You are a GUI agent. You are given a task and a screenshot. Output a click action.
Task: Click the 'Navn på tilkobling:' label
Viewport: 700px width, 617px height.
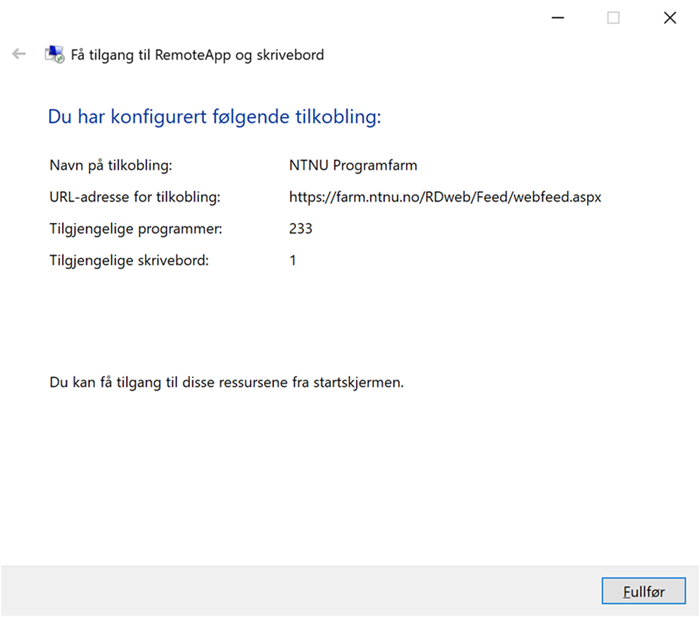[111, 166]
